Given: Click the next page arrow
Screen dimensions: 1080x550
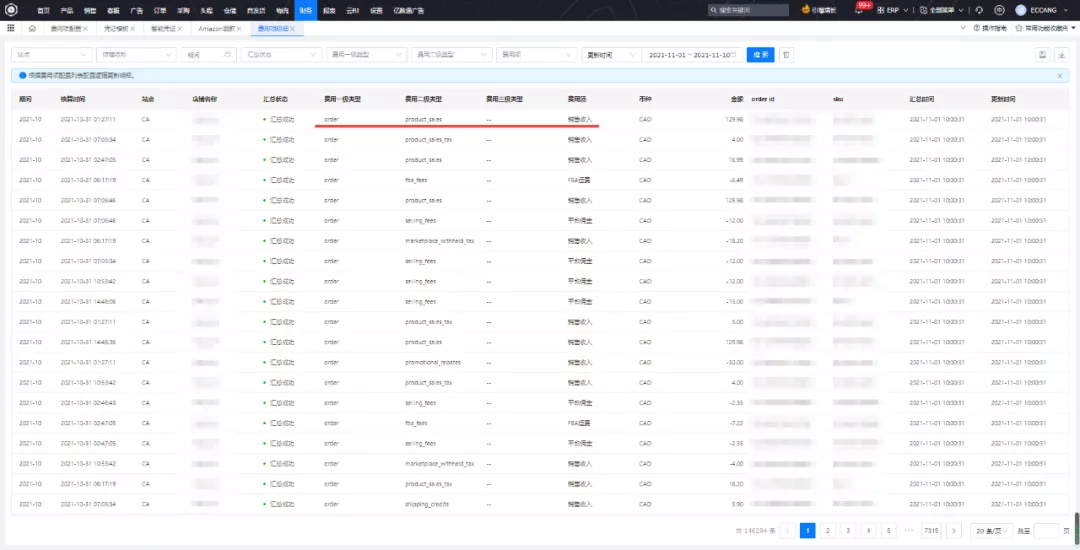Looking at the screenshot, I should coord(954,530).
